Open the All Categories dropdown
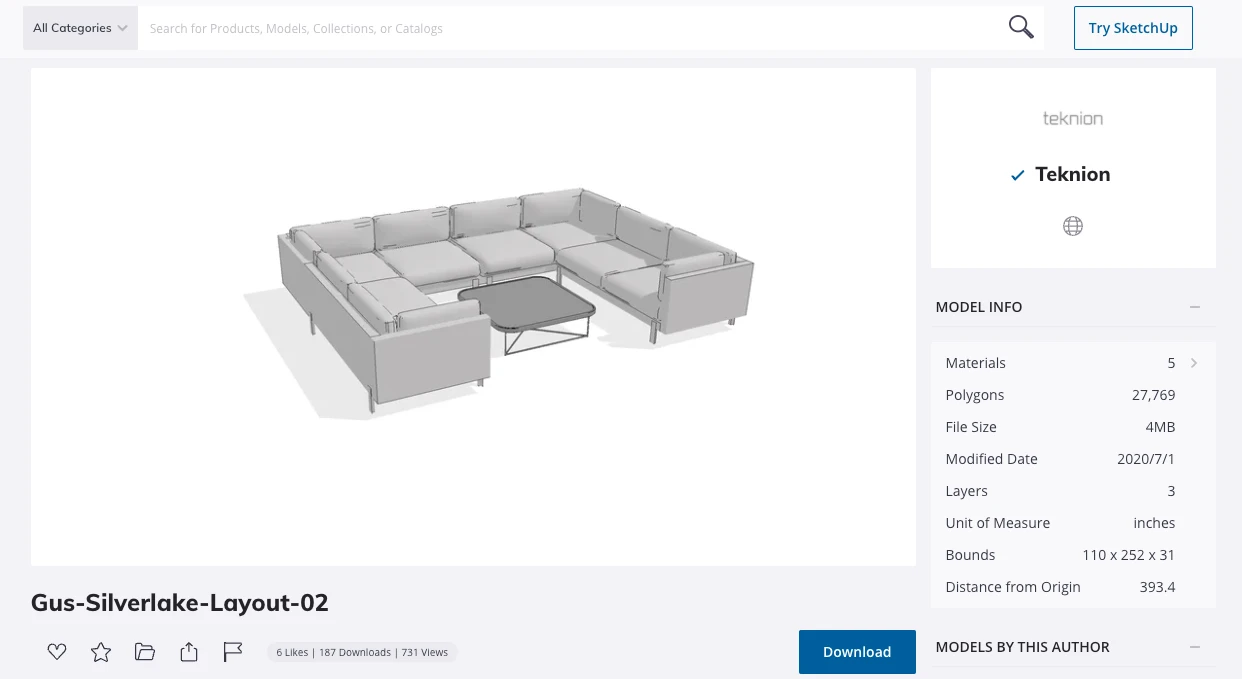This screenshot has height=679, width=1242. click(80, 28)
